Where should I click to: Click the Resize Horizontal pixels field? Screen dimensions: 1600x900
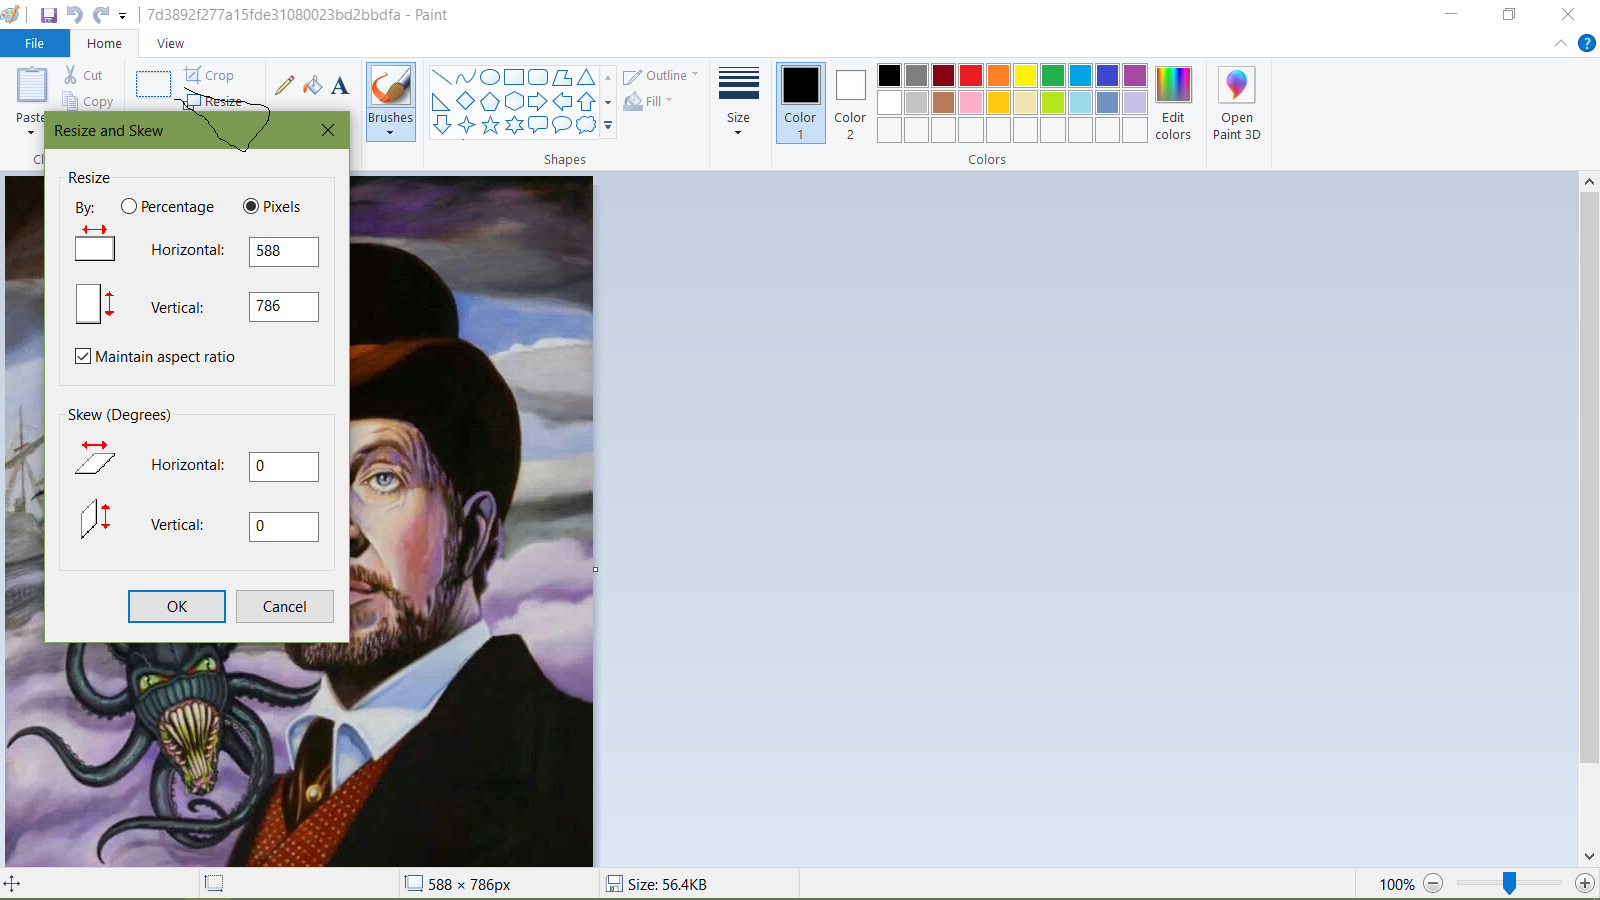click(x=284, y=251)
